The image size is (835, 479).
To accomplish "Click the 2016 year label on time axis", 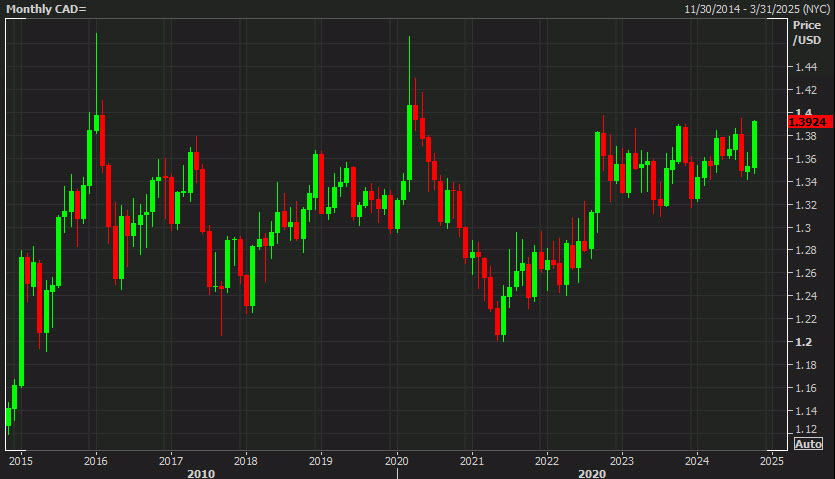I will tap(96, 461).
